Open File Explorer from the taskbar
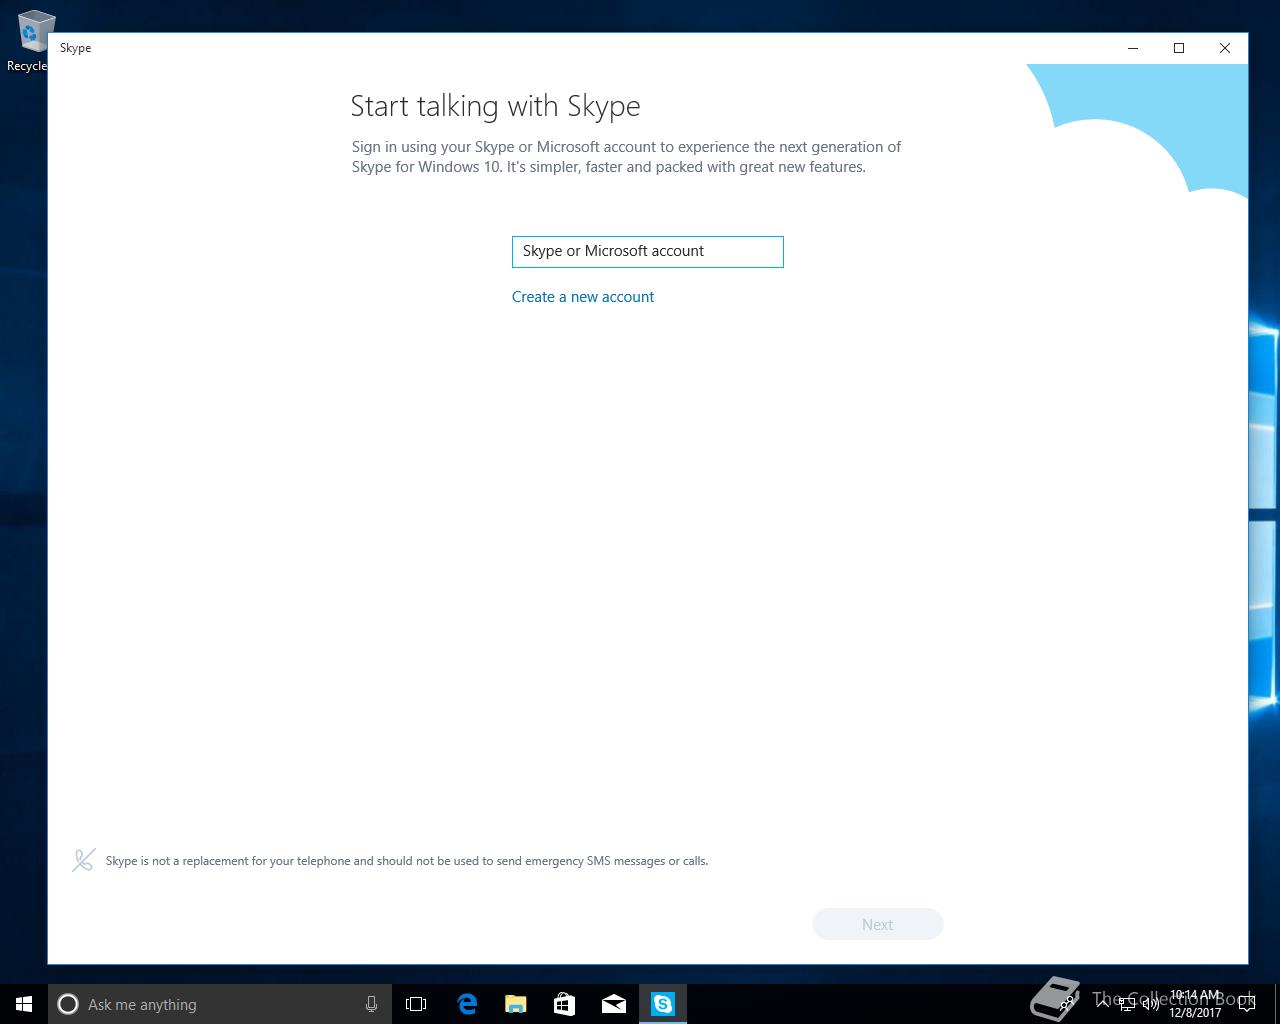Screen dimensions: 1280x1024 point(515,1004)
